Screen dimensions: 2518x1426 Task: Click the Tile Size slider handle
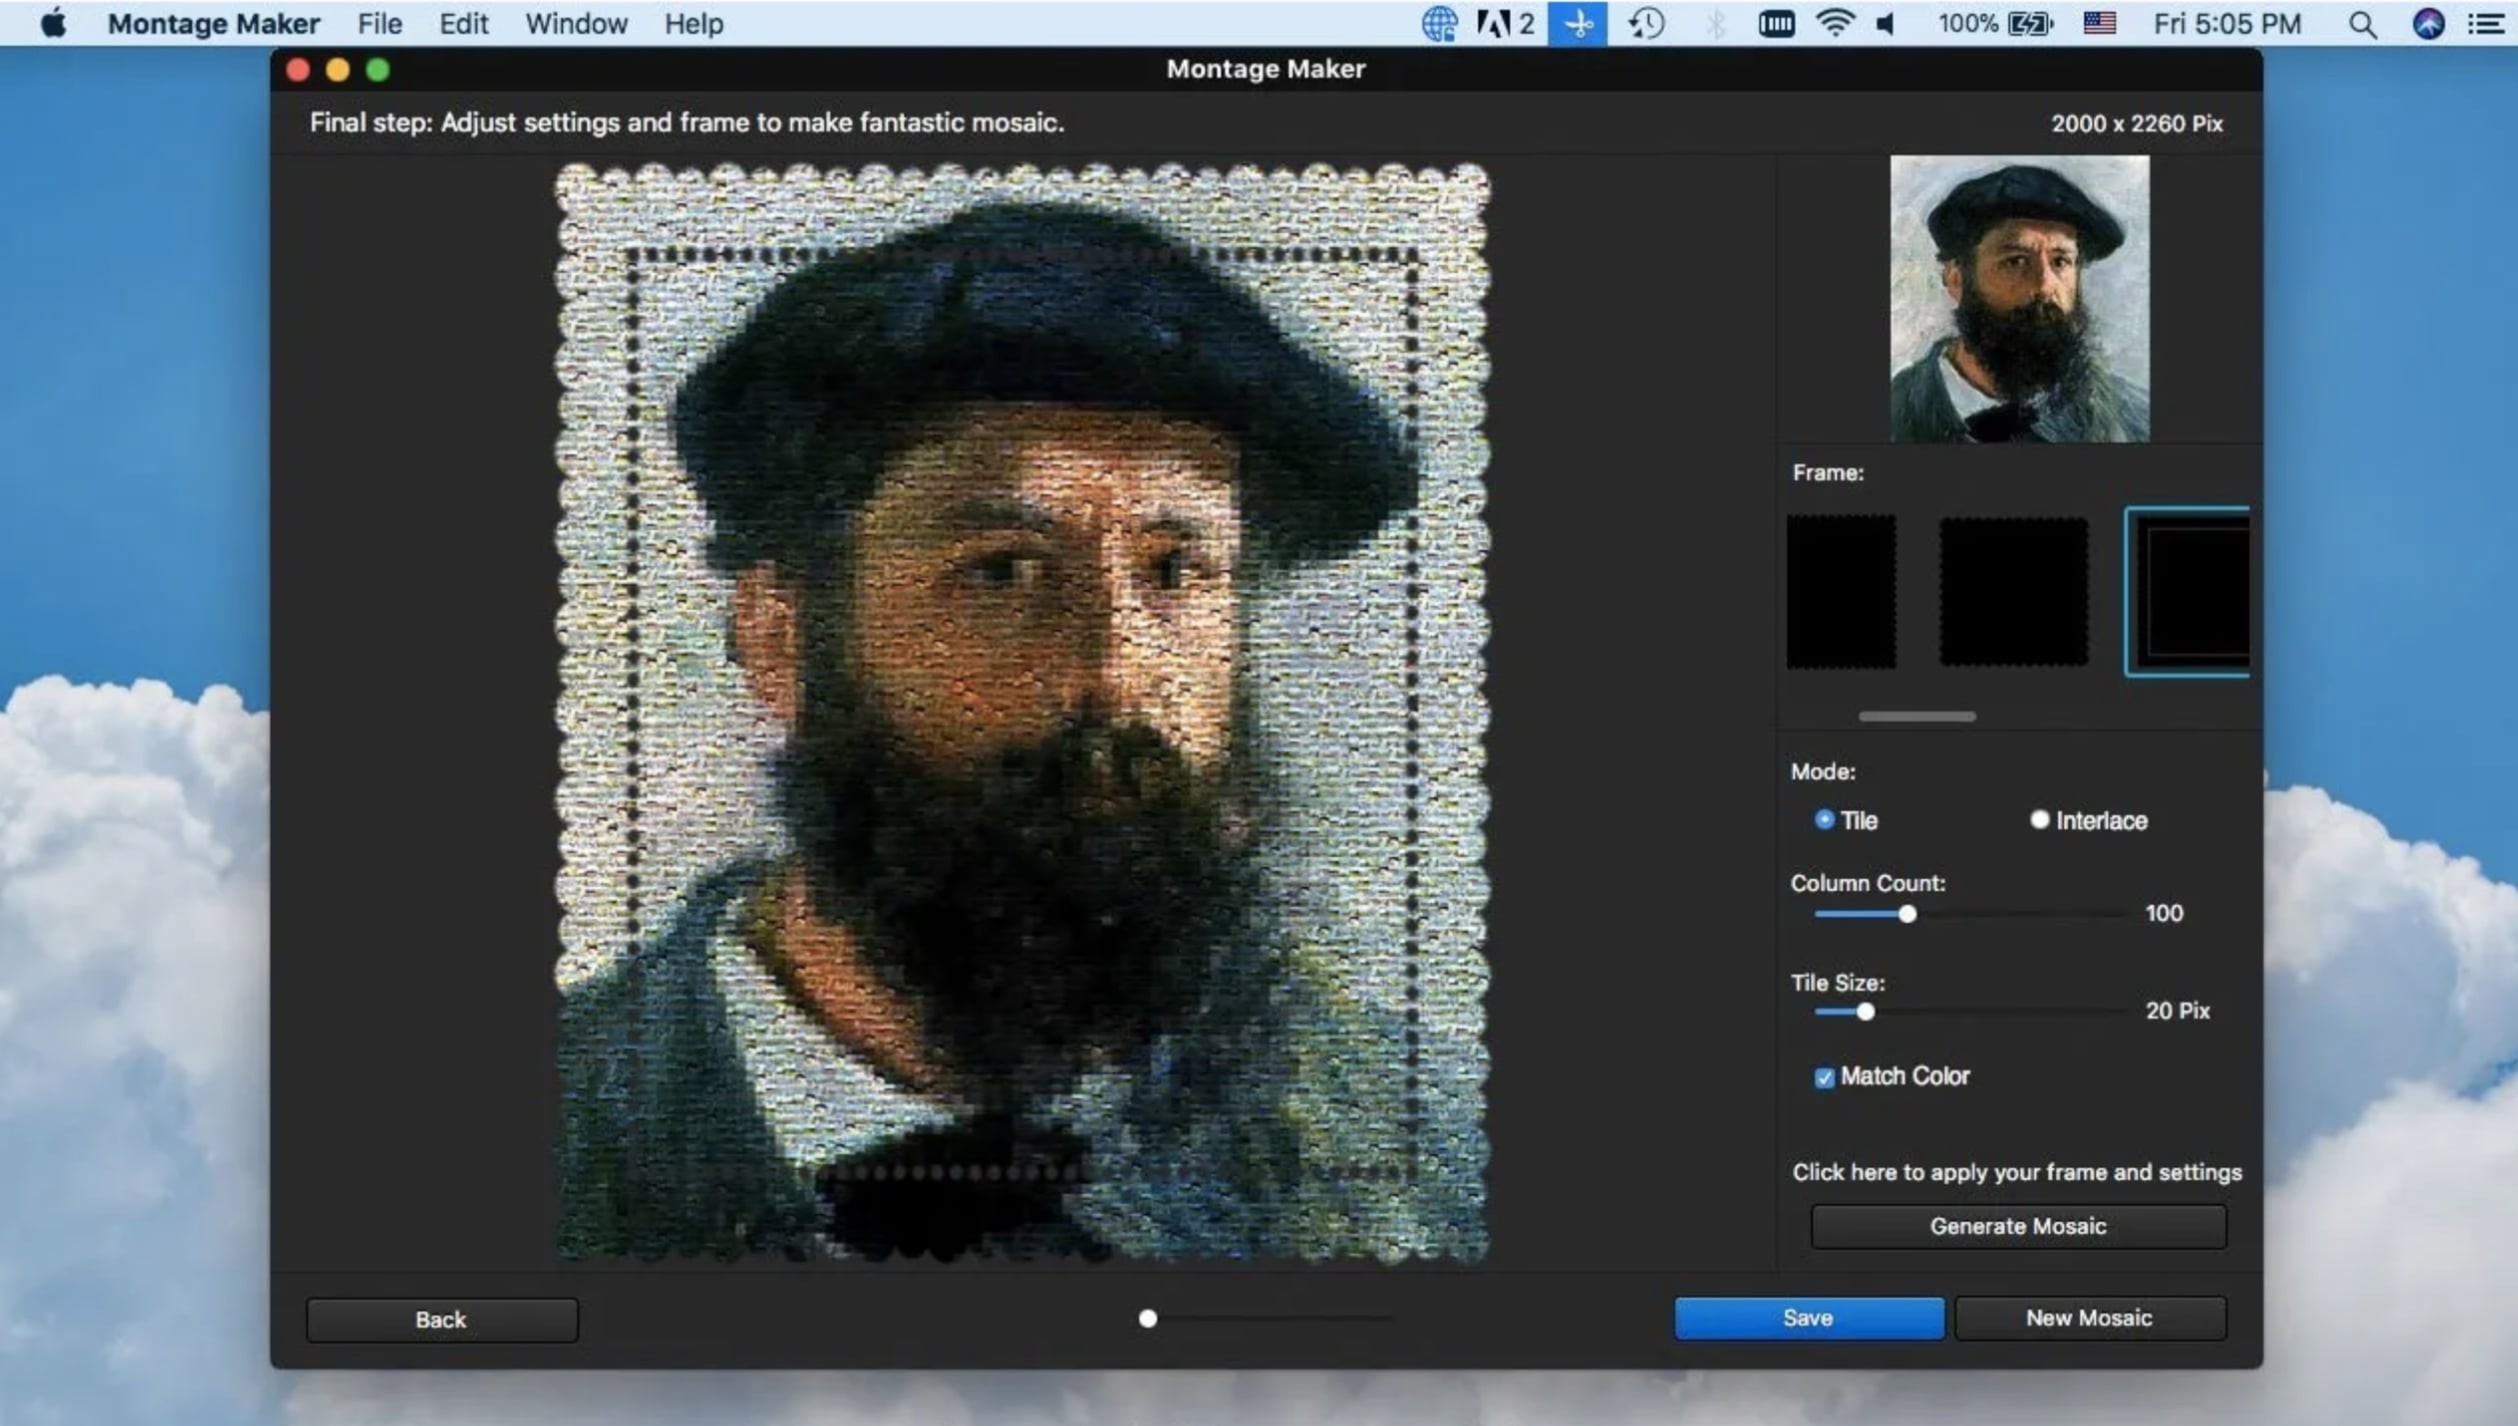[1865, 1012]
